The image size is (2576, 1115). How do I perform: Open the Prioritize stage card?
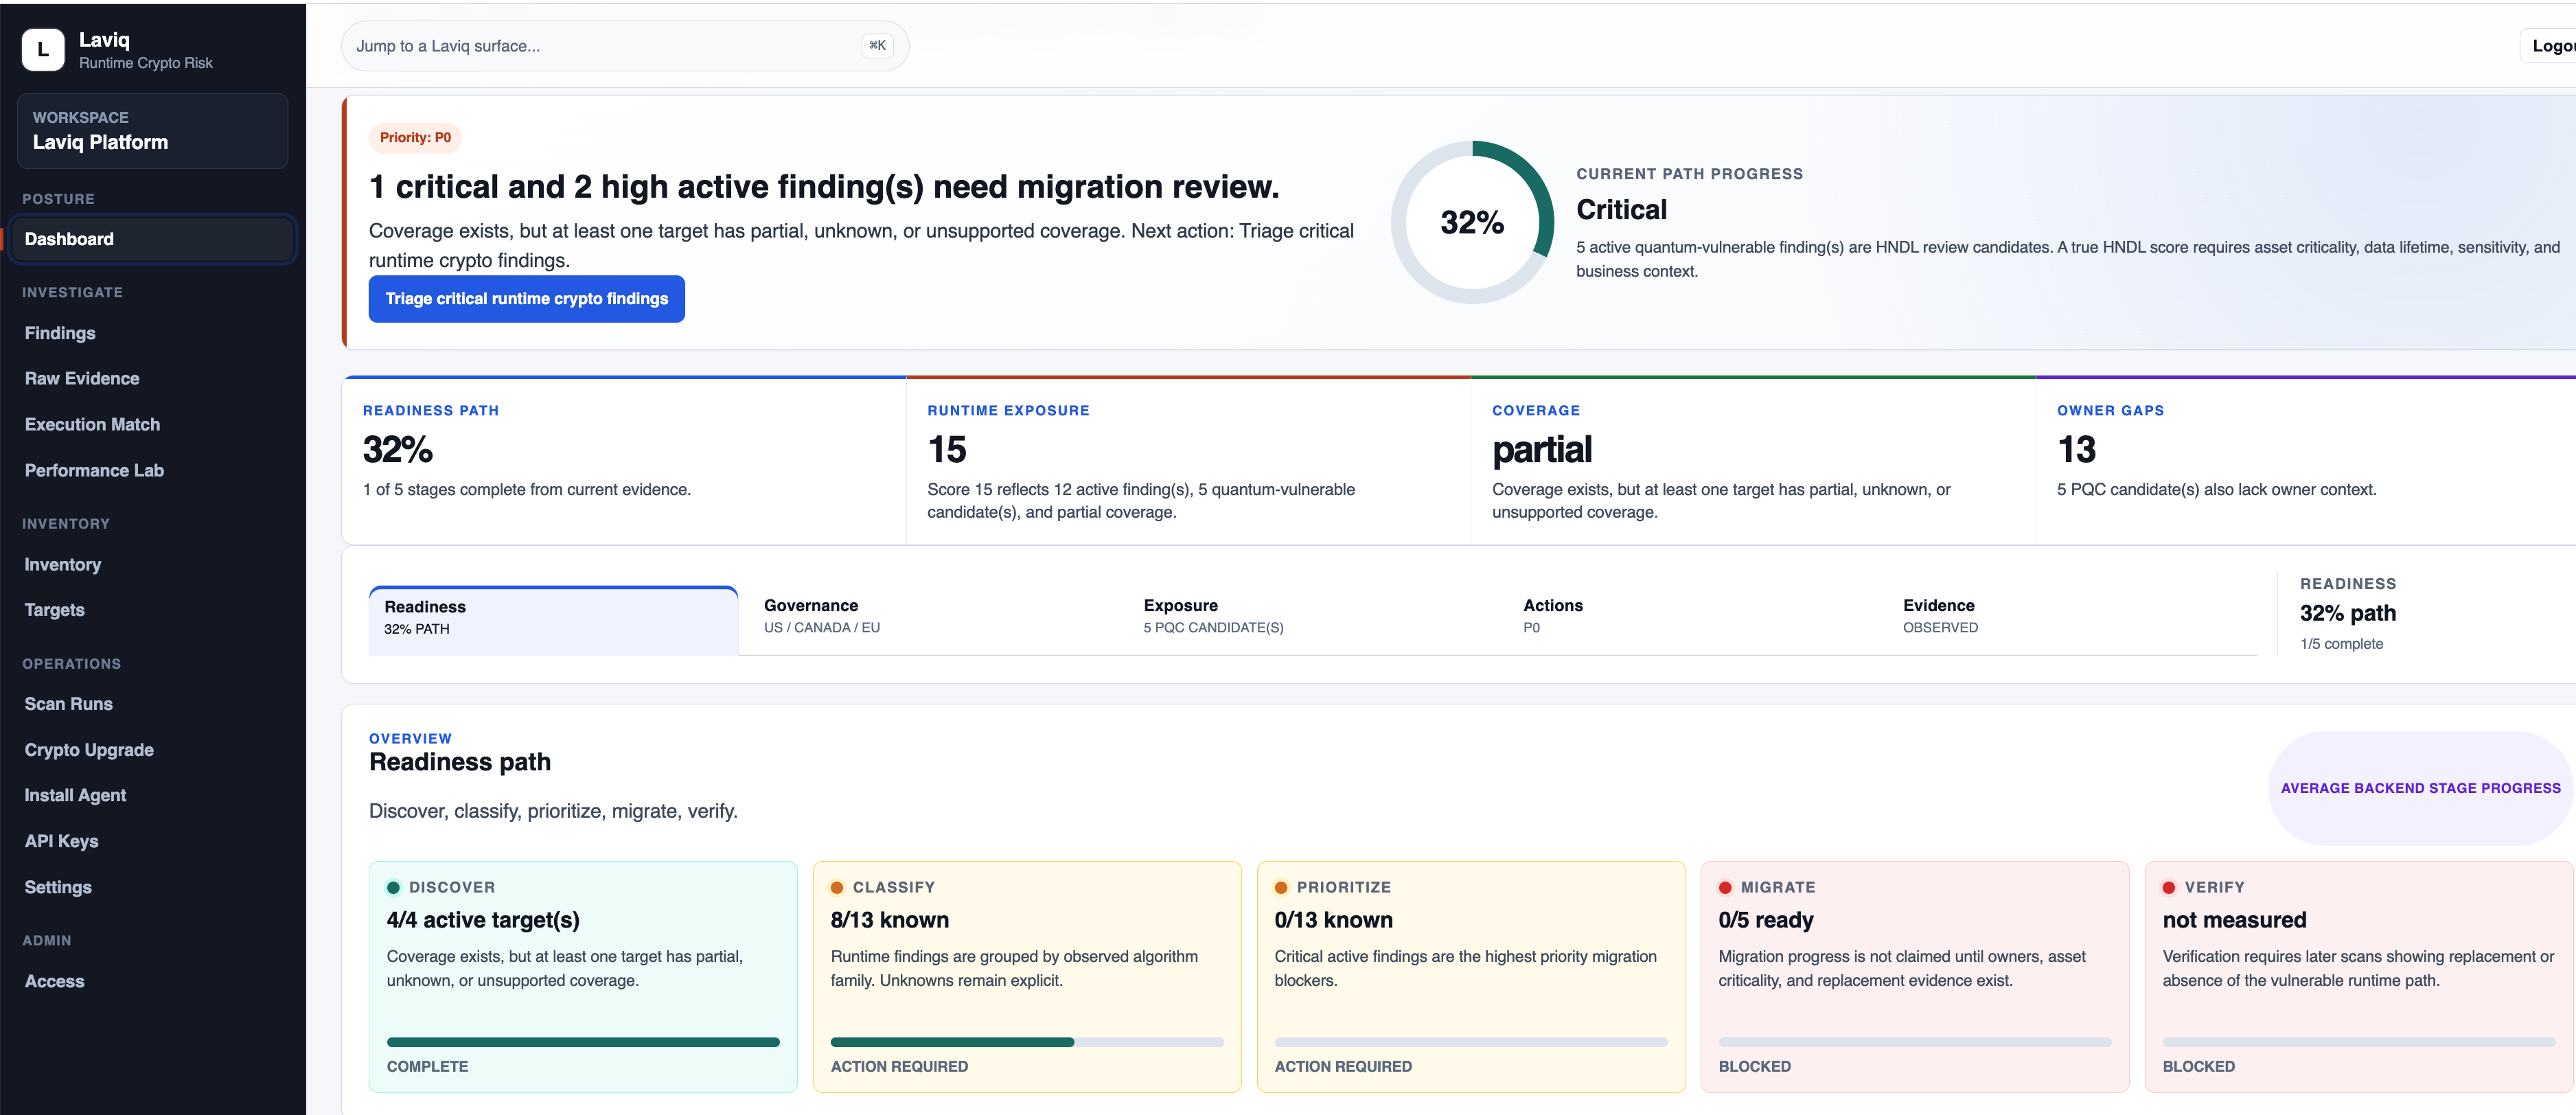(x=1471, y=977)
